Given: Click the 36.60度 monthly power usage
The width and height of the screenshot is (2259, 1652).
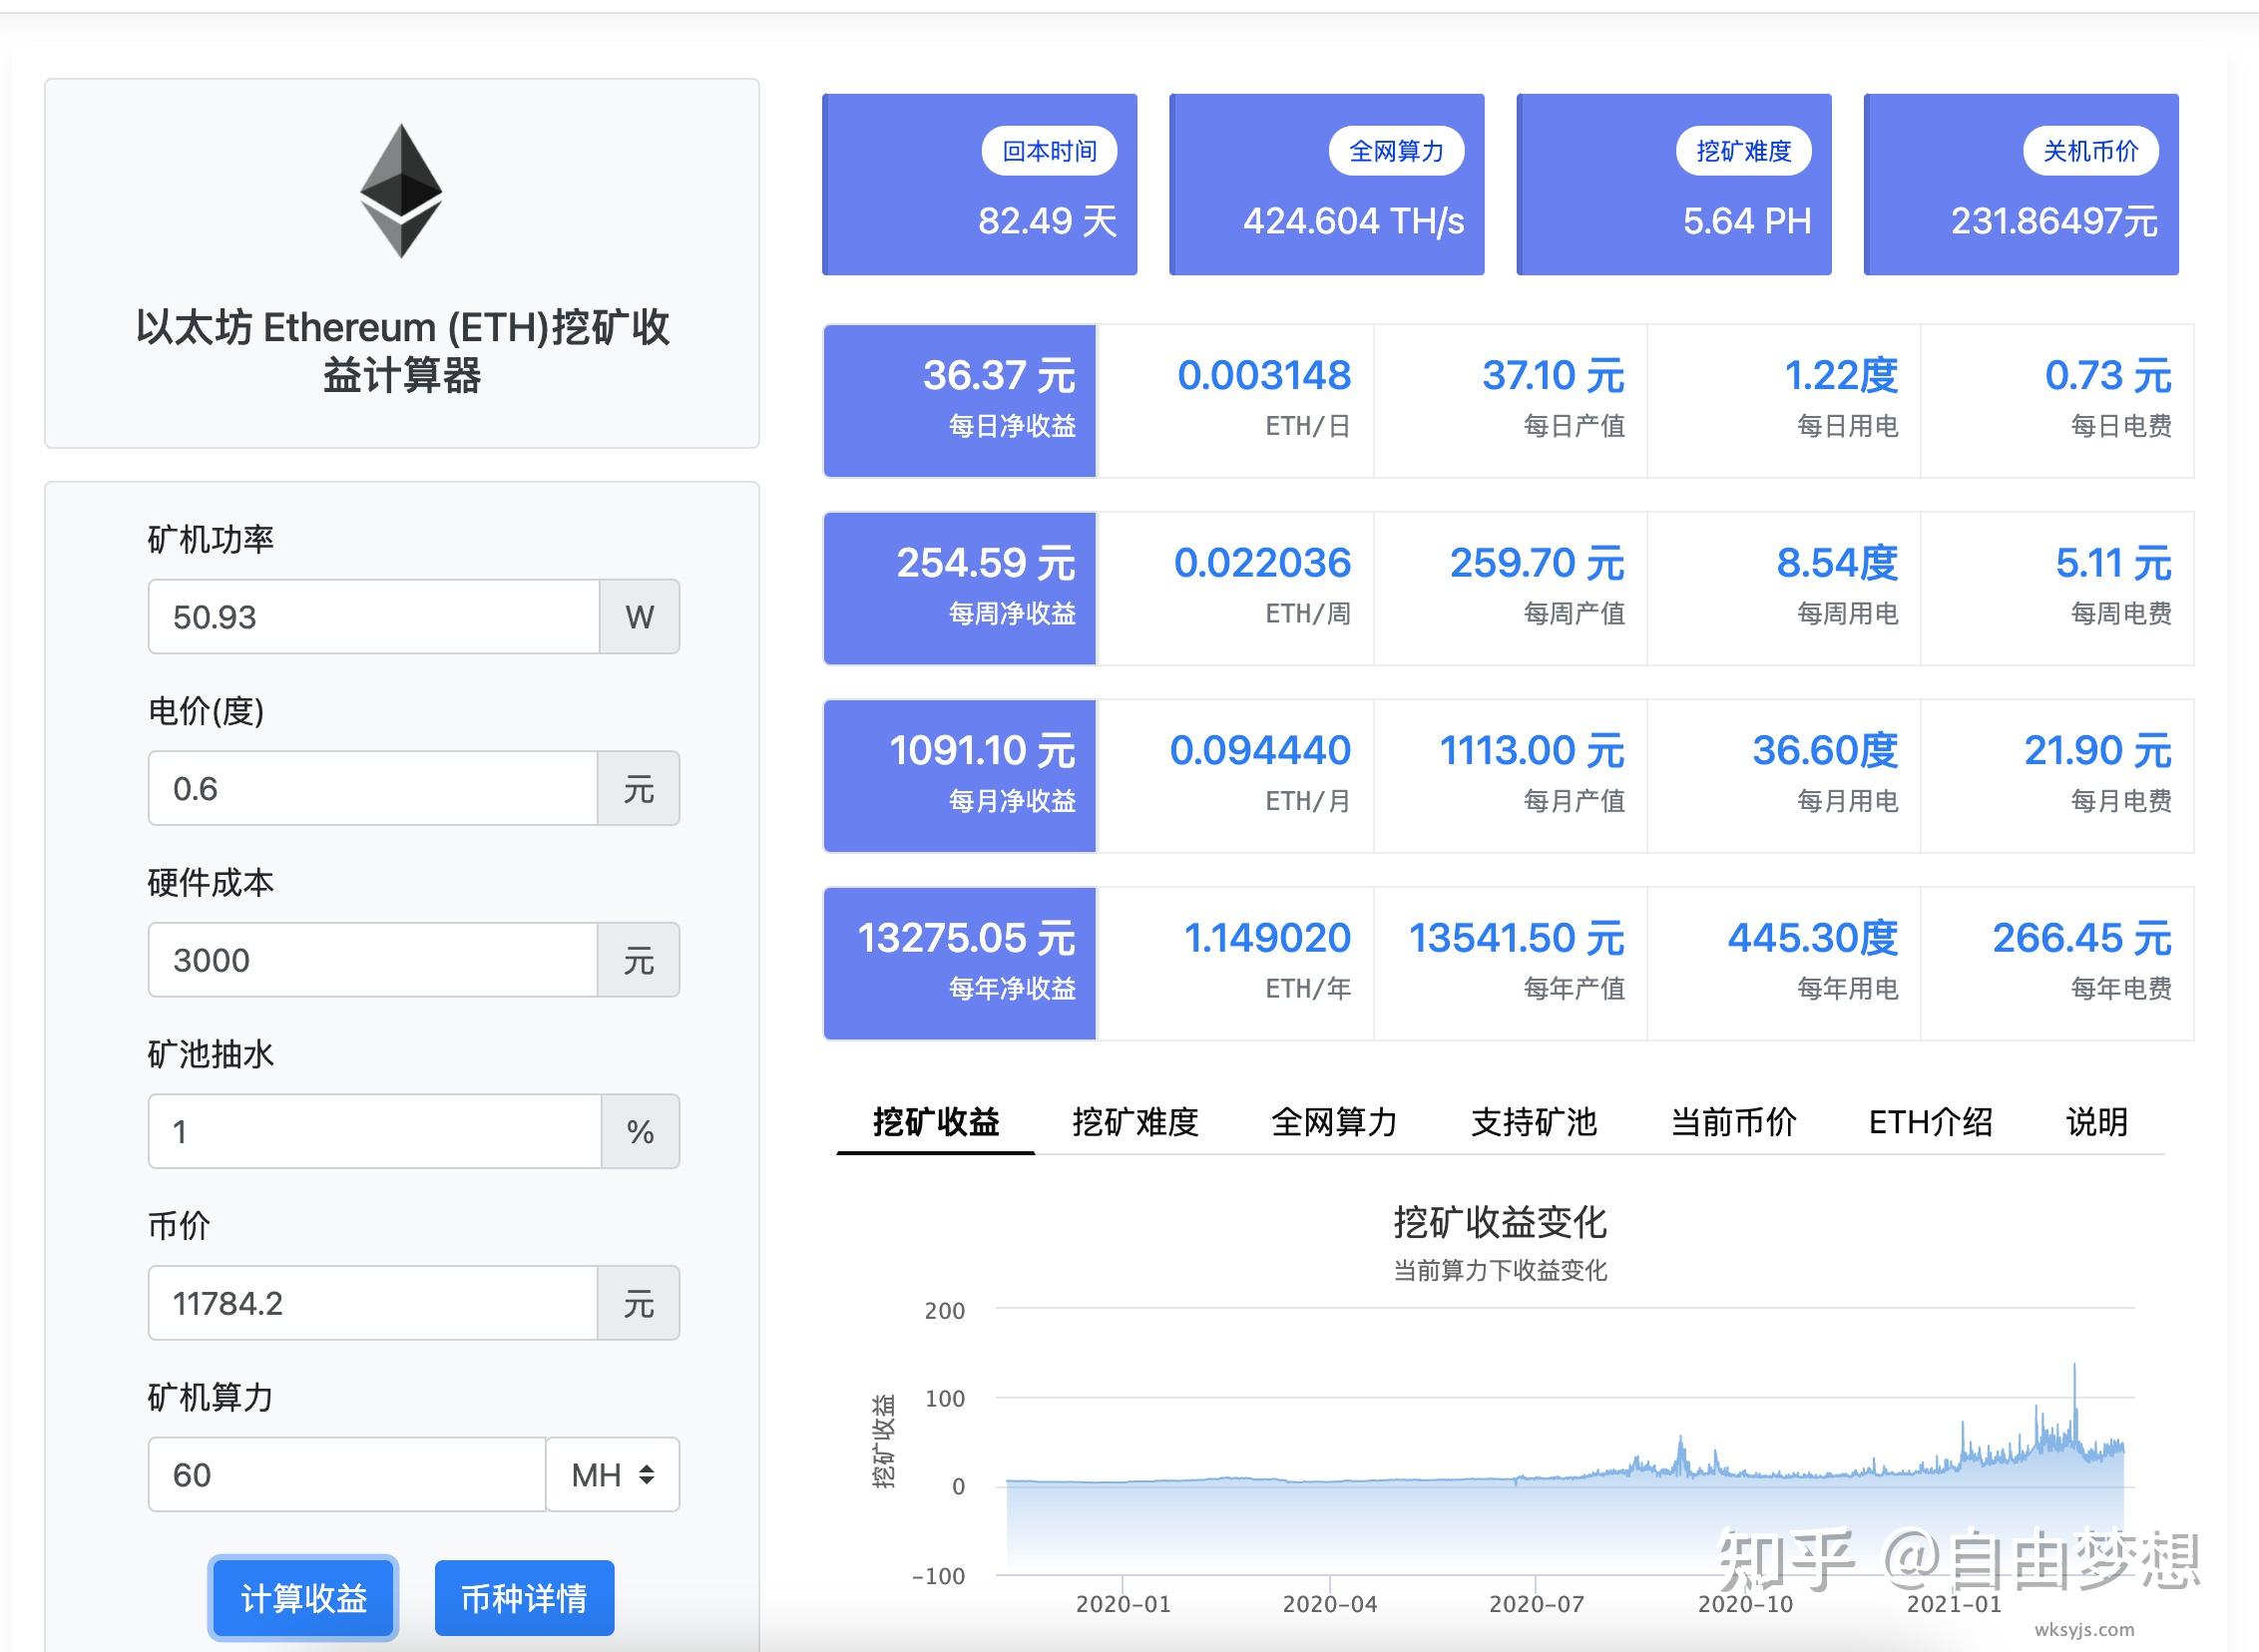Looking at the screenshot, I should tap(1825, 751).
